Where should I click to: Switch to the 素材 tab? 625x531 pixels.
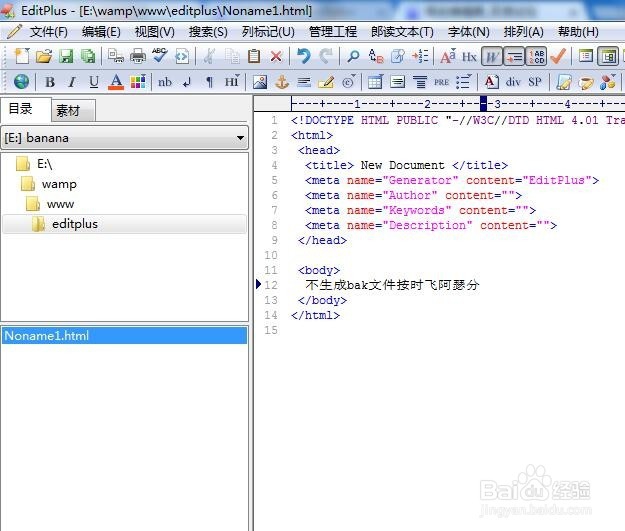(x=73, y=110)
